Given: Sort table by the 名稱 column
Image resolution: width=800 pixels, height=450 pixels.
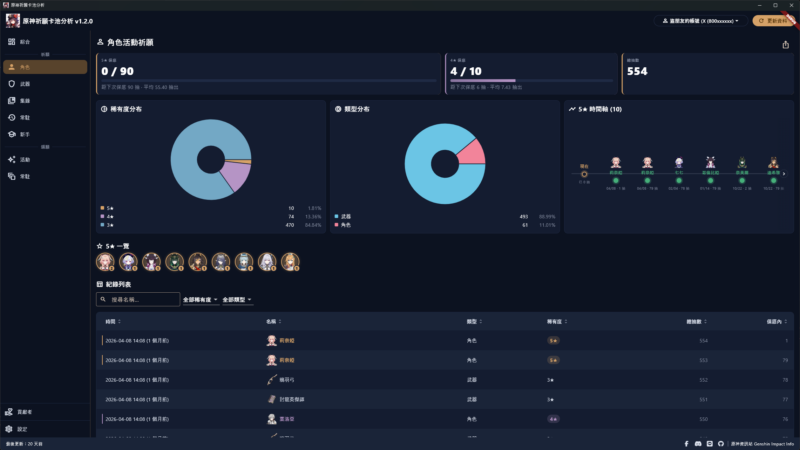Looking at the screenshot, I should pyautogui.click(x=273, y=321).
